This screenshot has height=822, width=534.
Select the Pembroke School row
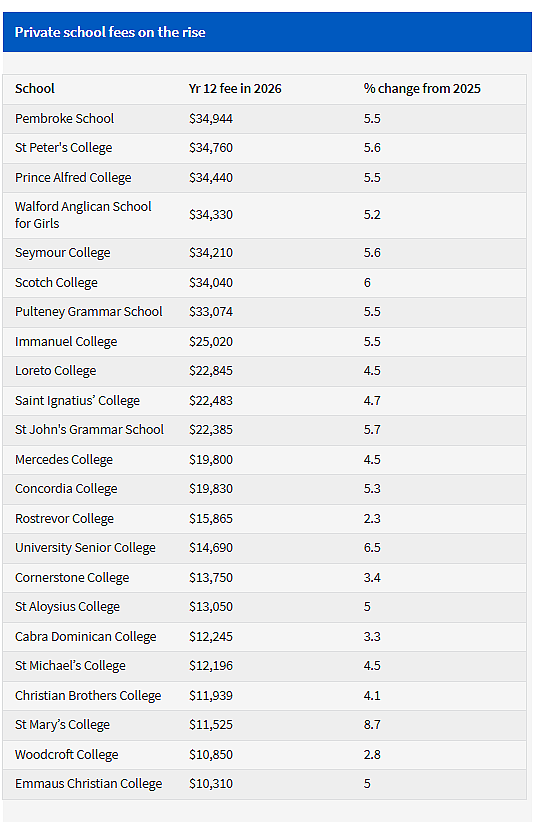tap(265, 118)
